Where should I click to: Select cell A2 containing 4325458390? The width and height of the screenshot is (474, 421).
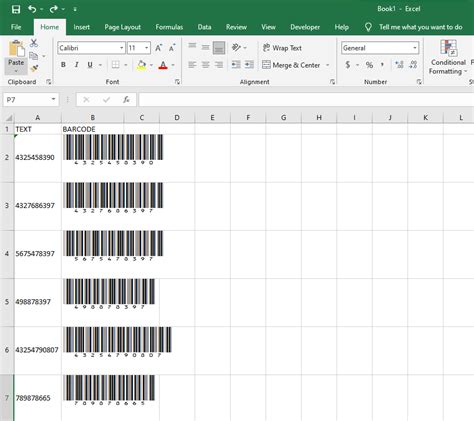pyautogui.click(x=38, y=158)
